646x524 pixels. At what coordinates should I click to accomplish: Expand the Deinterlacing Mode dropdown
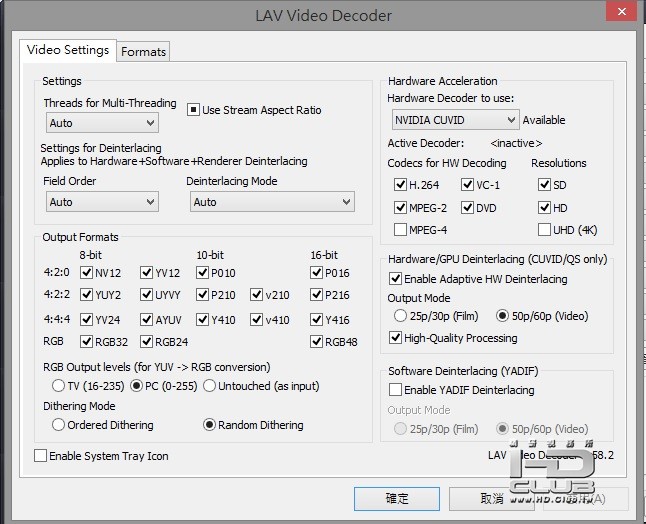pyautogui.click(x=272, y=202)
